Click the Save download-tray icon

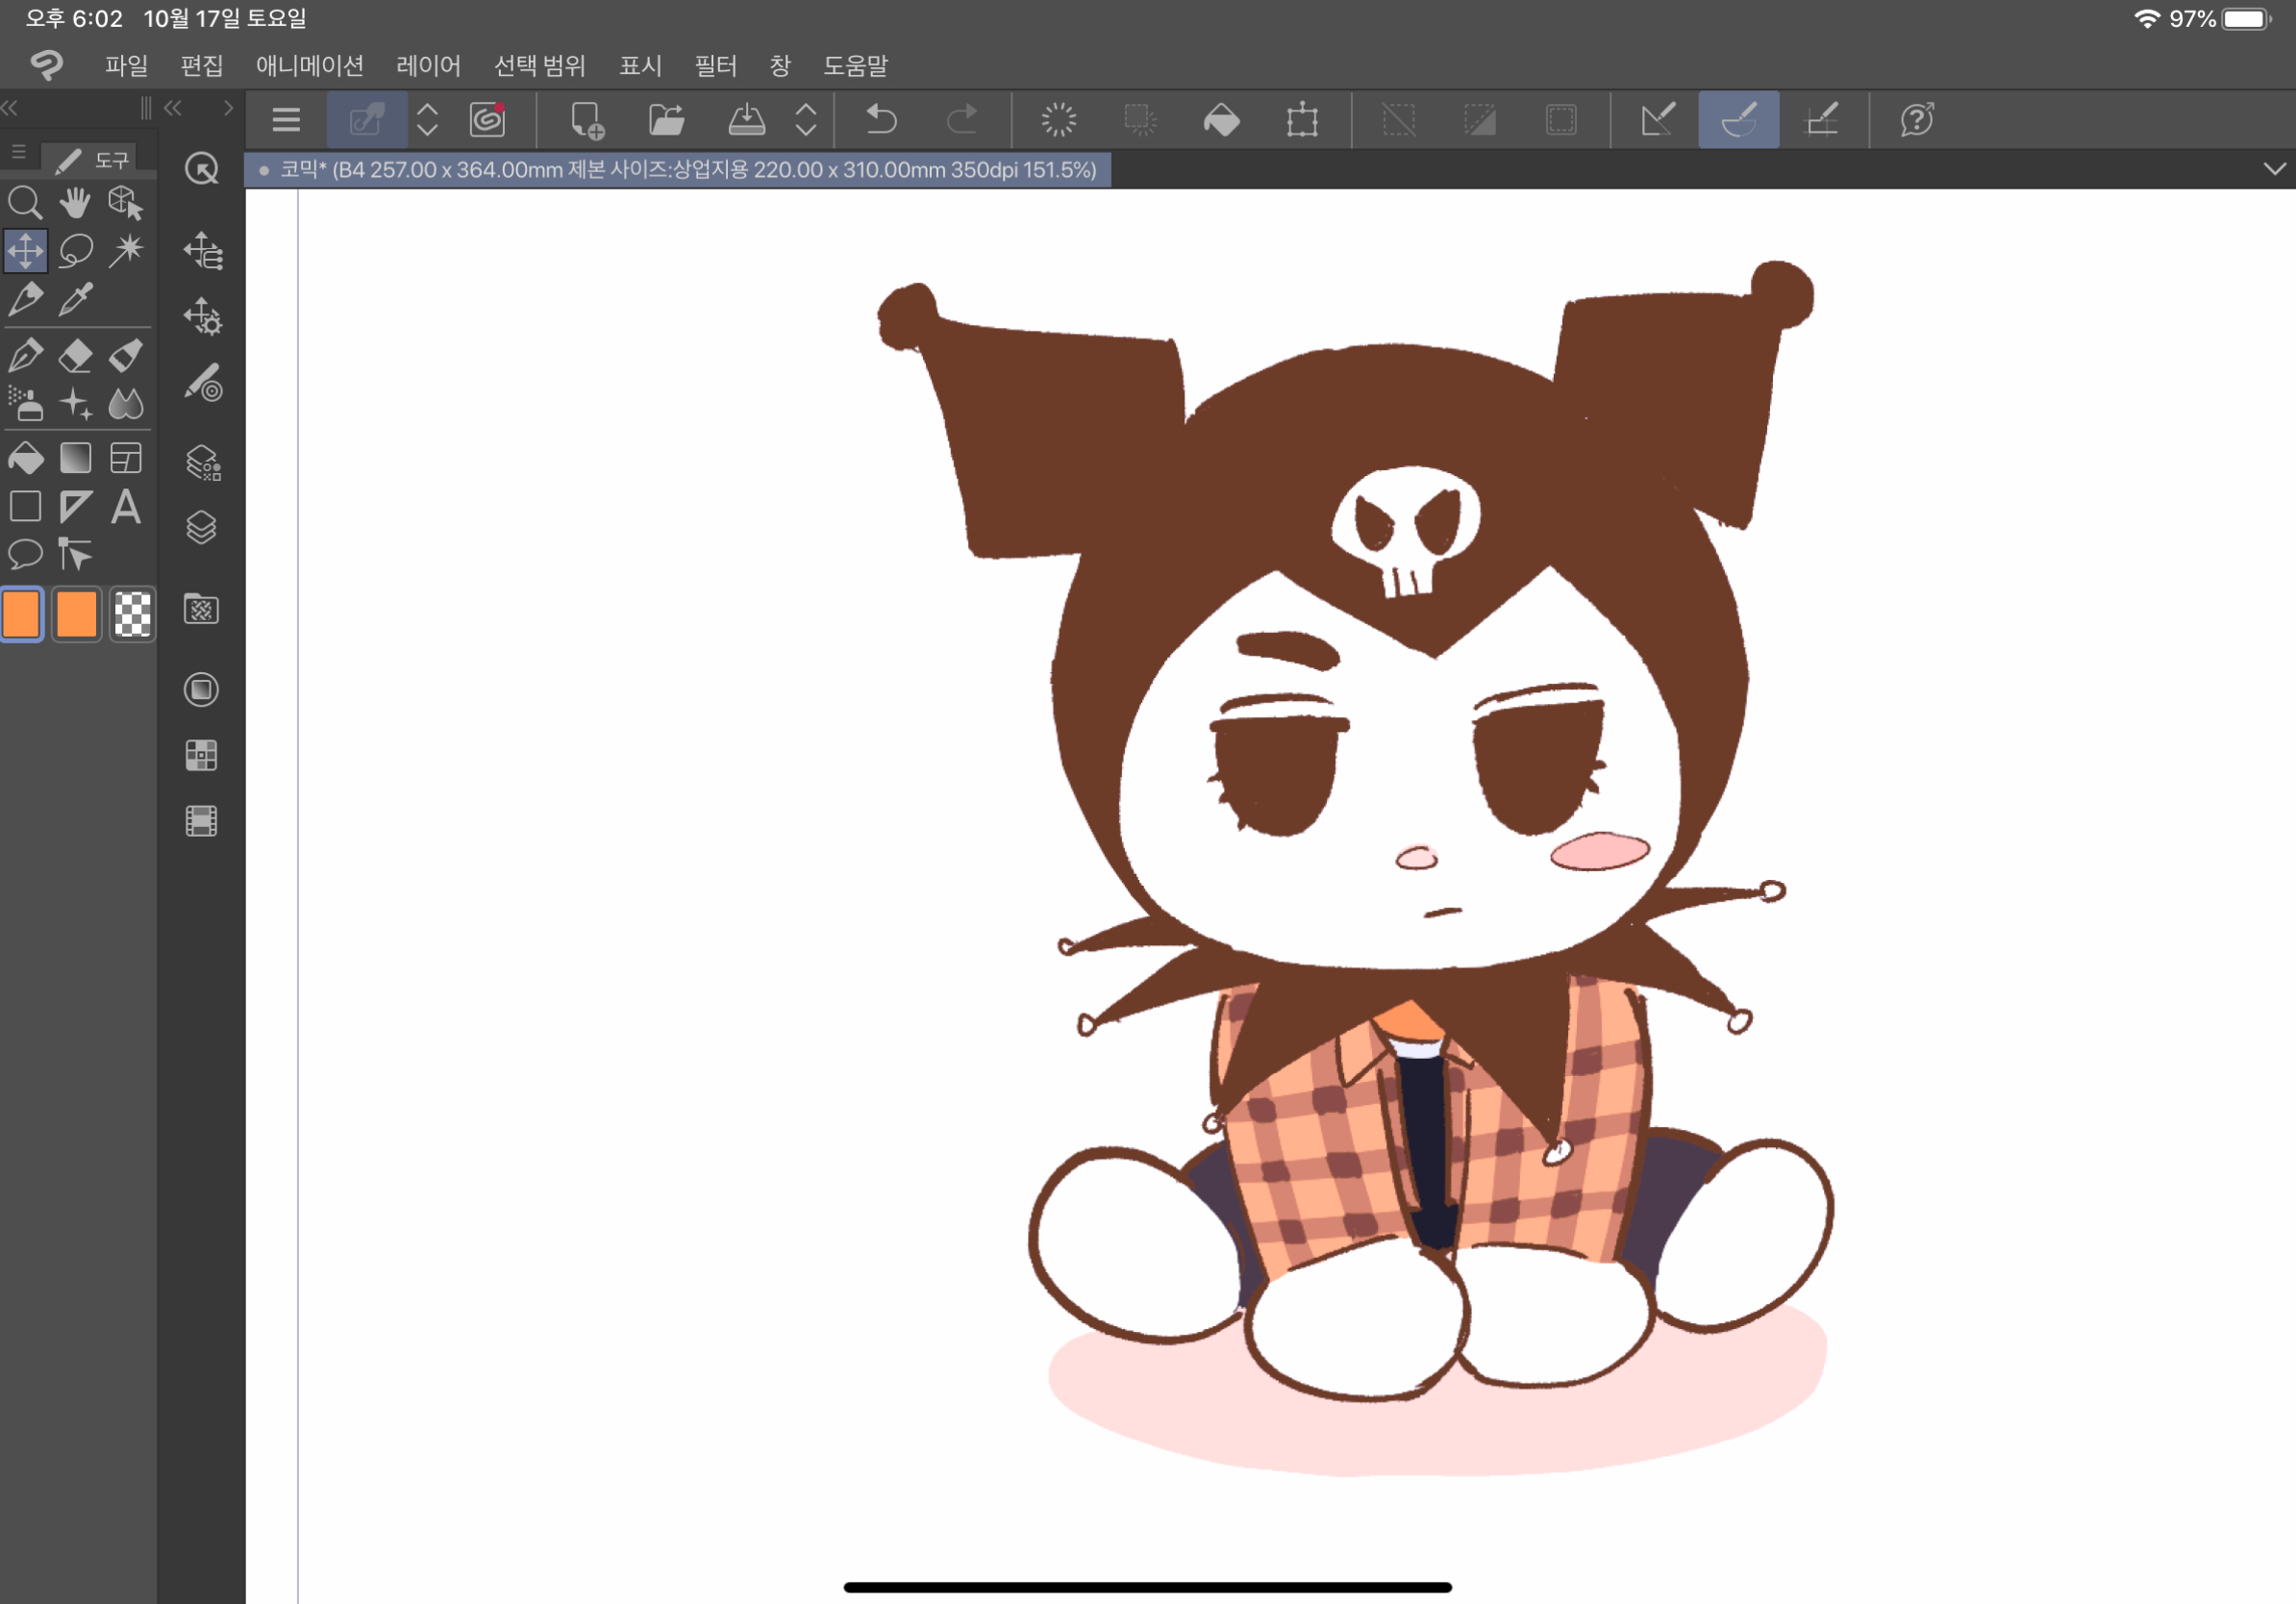pyautogui.click(x=746, y=120)
